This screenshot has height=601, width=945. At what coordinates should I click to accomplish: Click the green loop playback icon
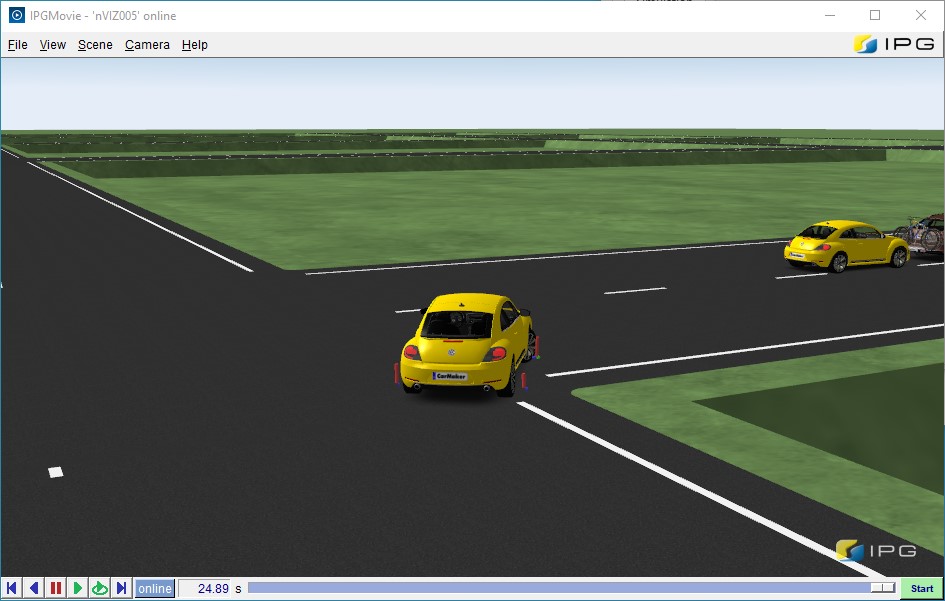[x=99, y=588]
